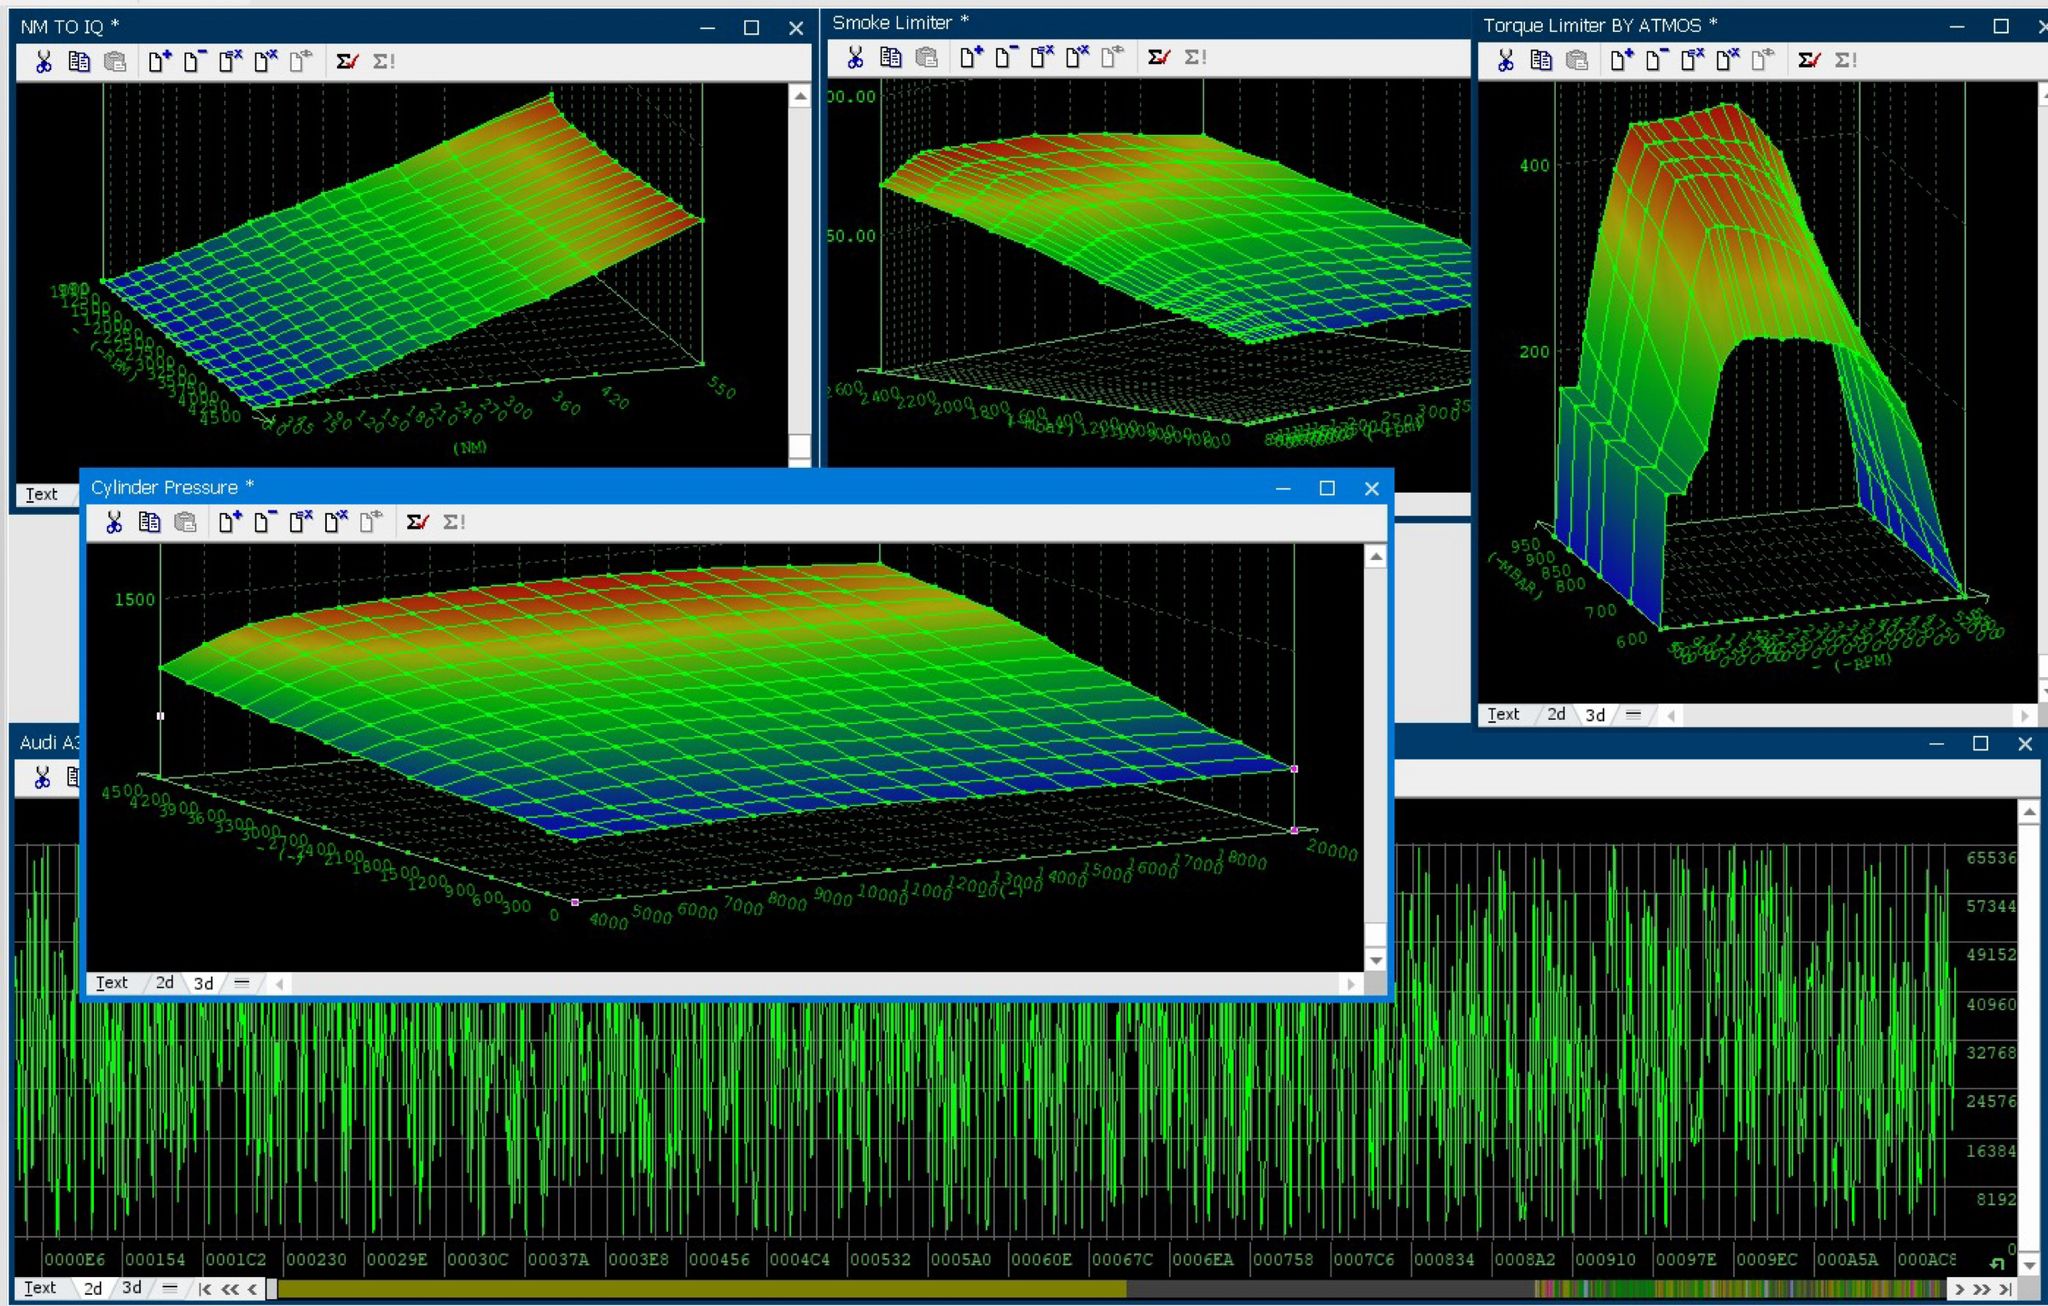The image size is (2048, 1306).
Task: Select 2d tab in Cylinder Pressure window
Action: pos(165,983)
